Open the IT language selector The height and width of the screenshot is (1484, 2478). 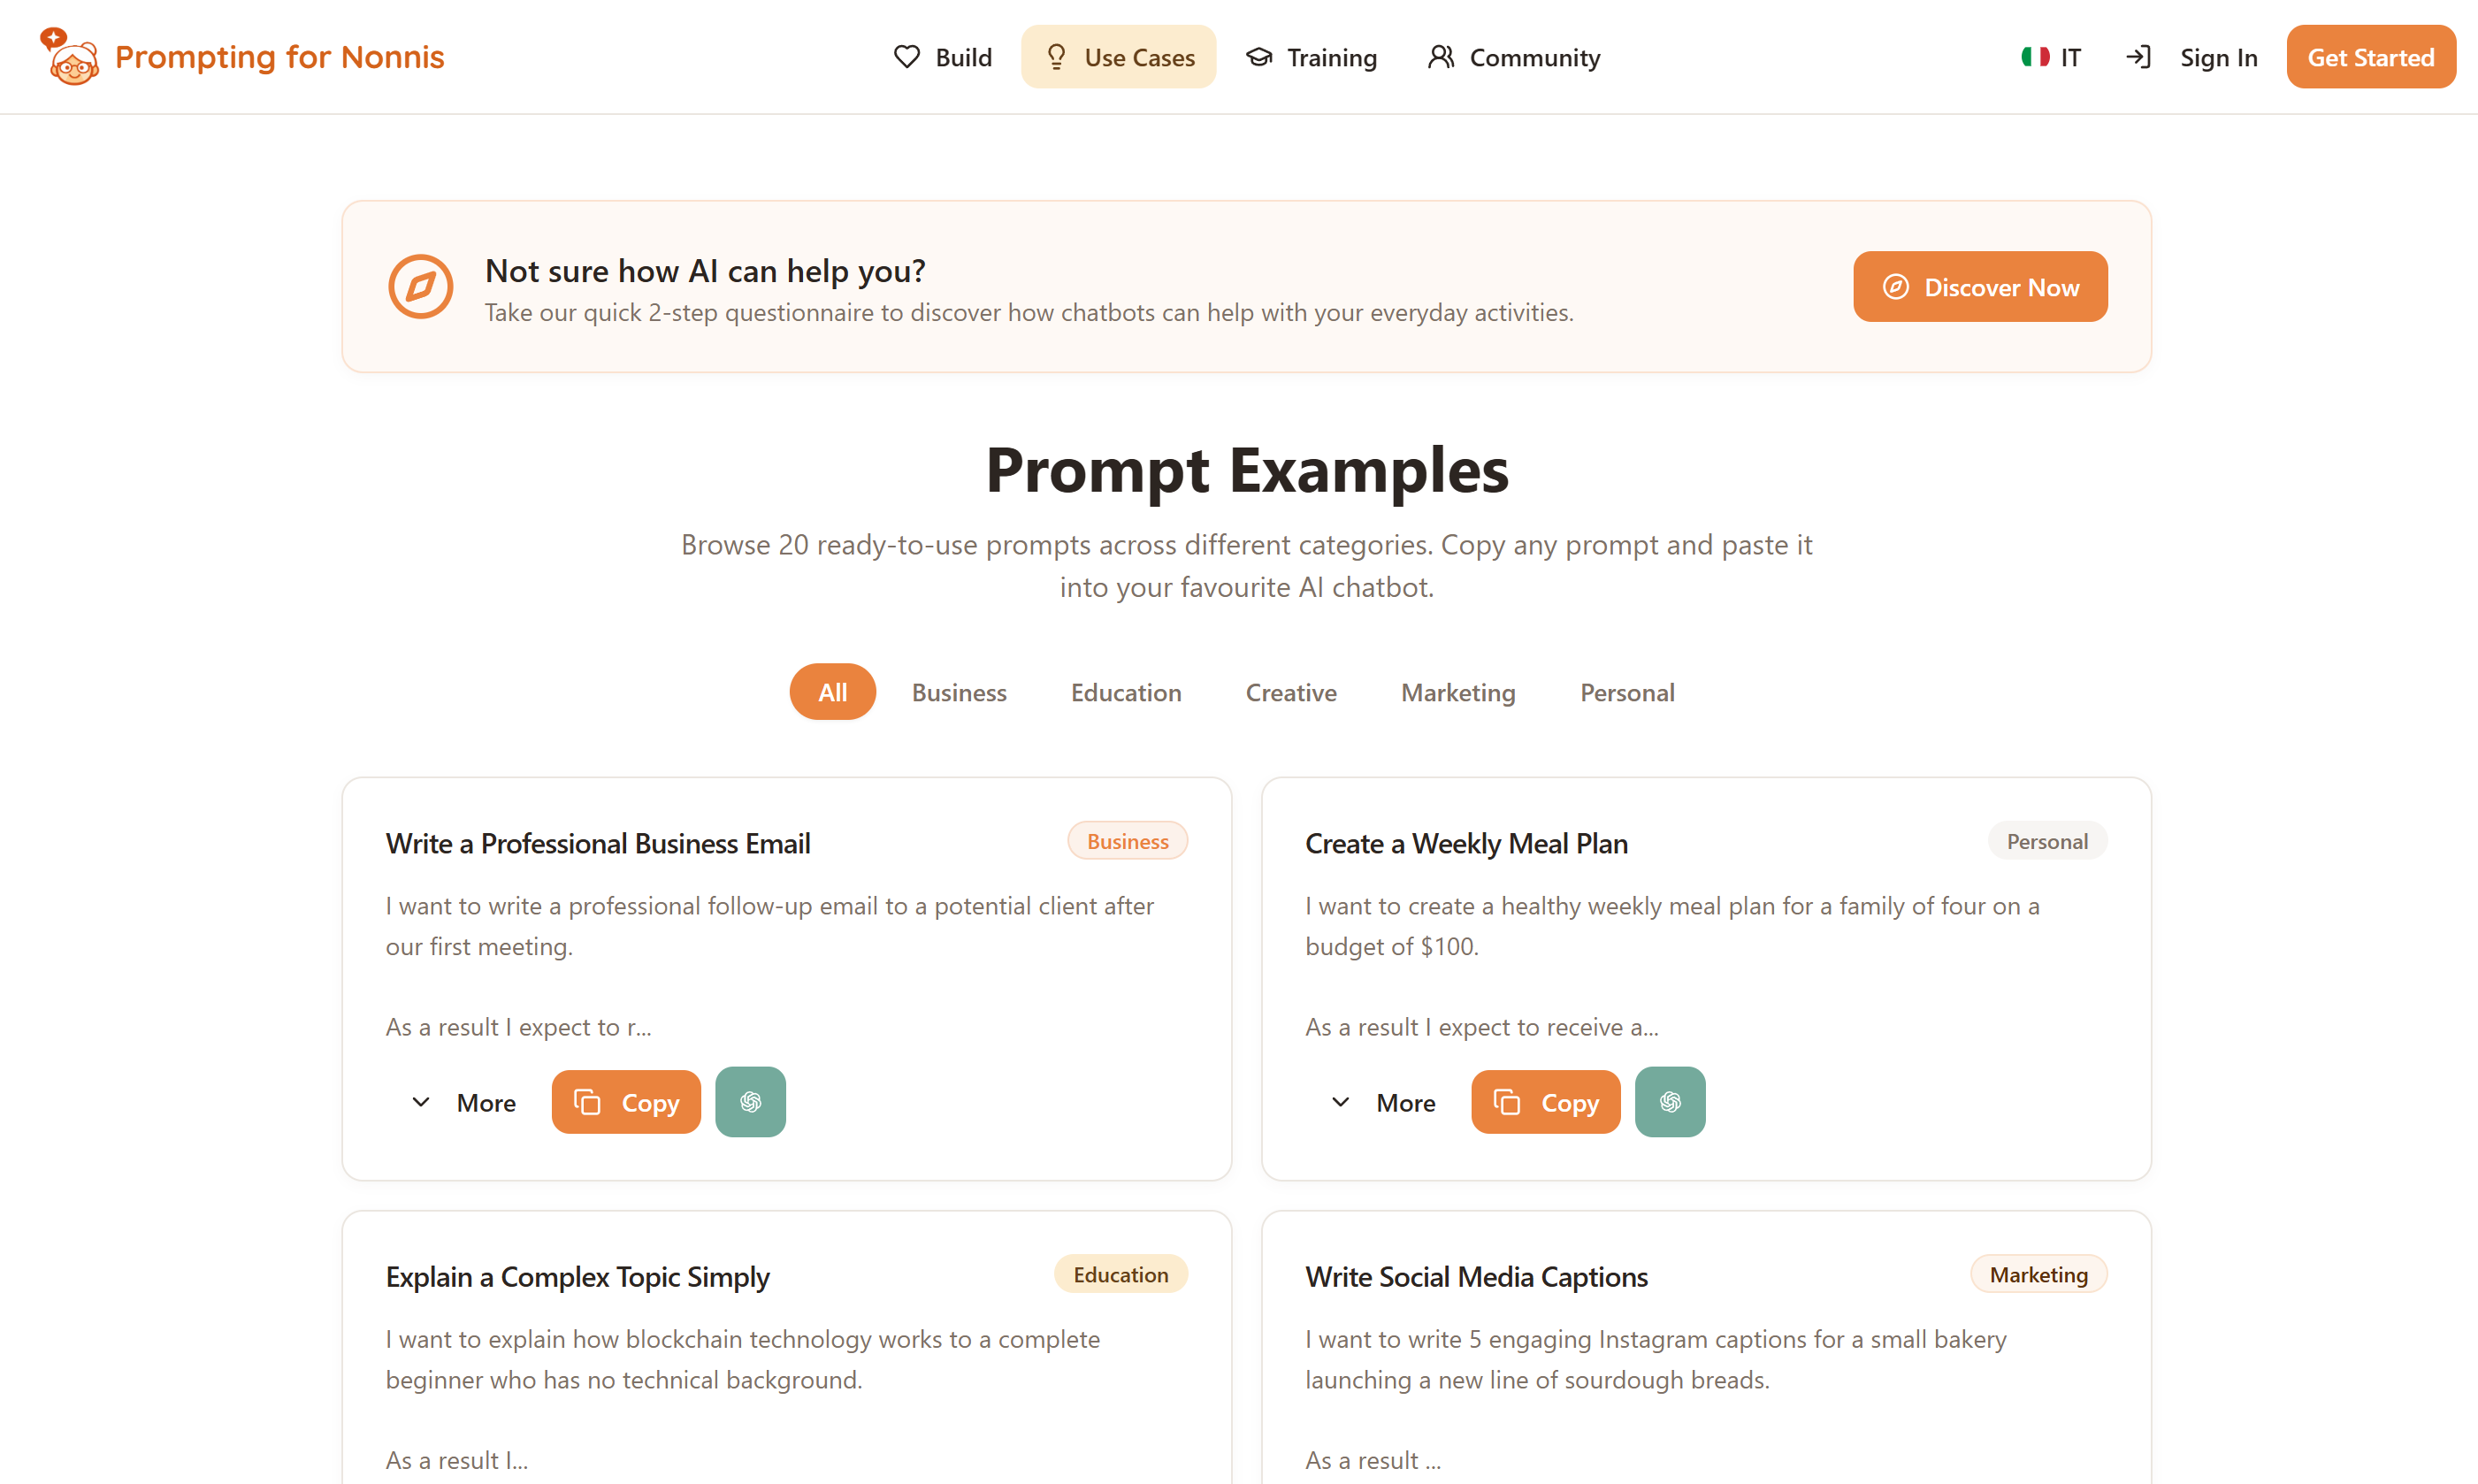(x=2049, y=57)
